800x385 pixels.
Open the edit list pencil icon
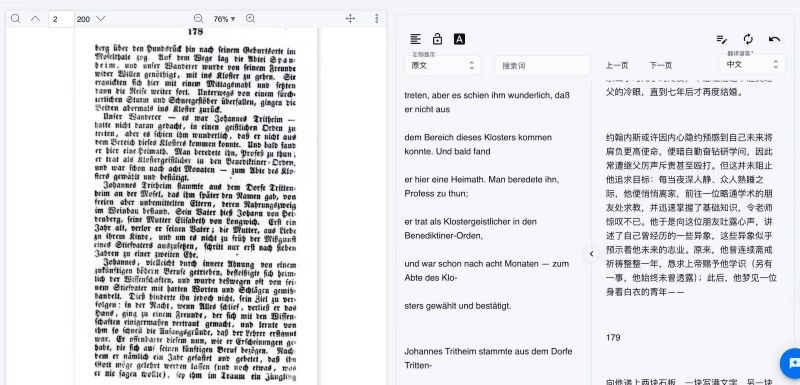pos(721,39)
